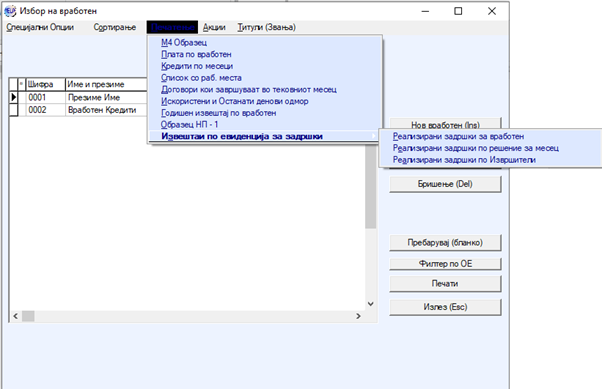Screen dimensions: 602x389
Task: Click the Пребарувај (бланко) button
Action: click(445, 243)
